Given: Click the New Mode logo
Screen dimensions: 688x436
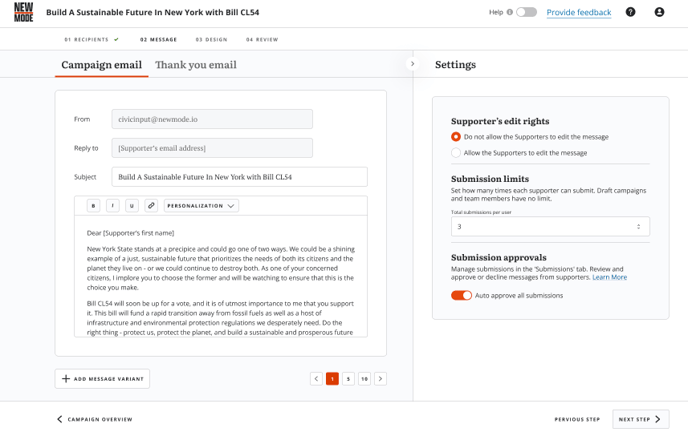Looking at the screenshot, I should tap(23, 12).
